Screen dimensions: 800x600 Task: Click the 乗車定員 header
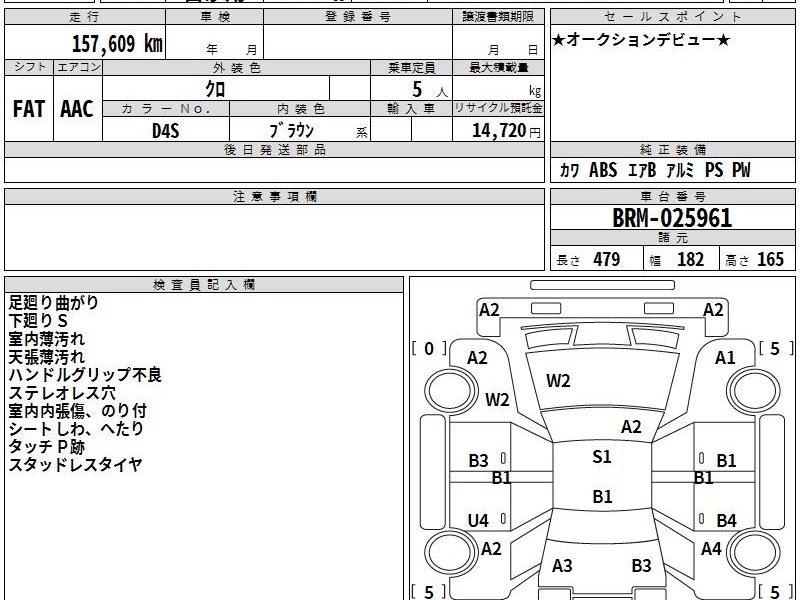coord(411,67)
